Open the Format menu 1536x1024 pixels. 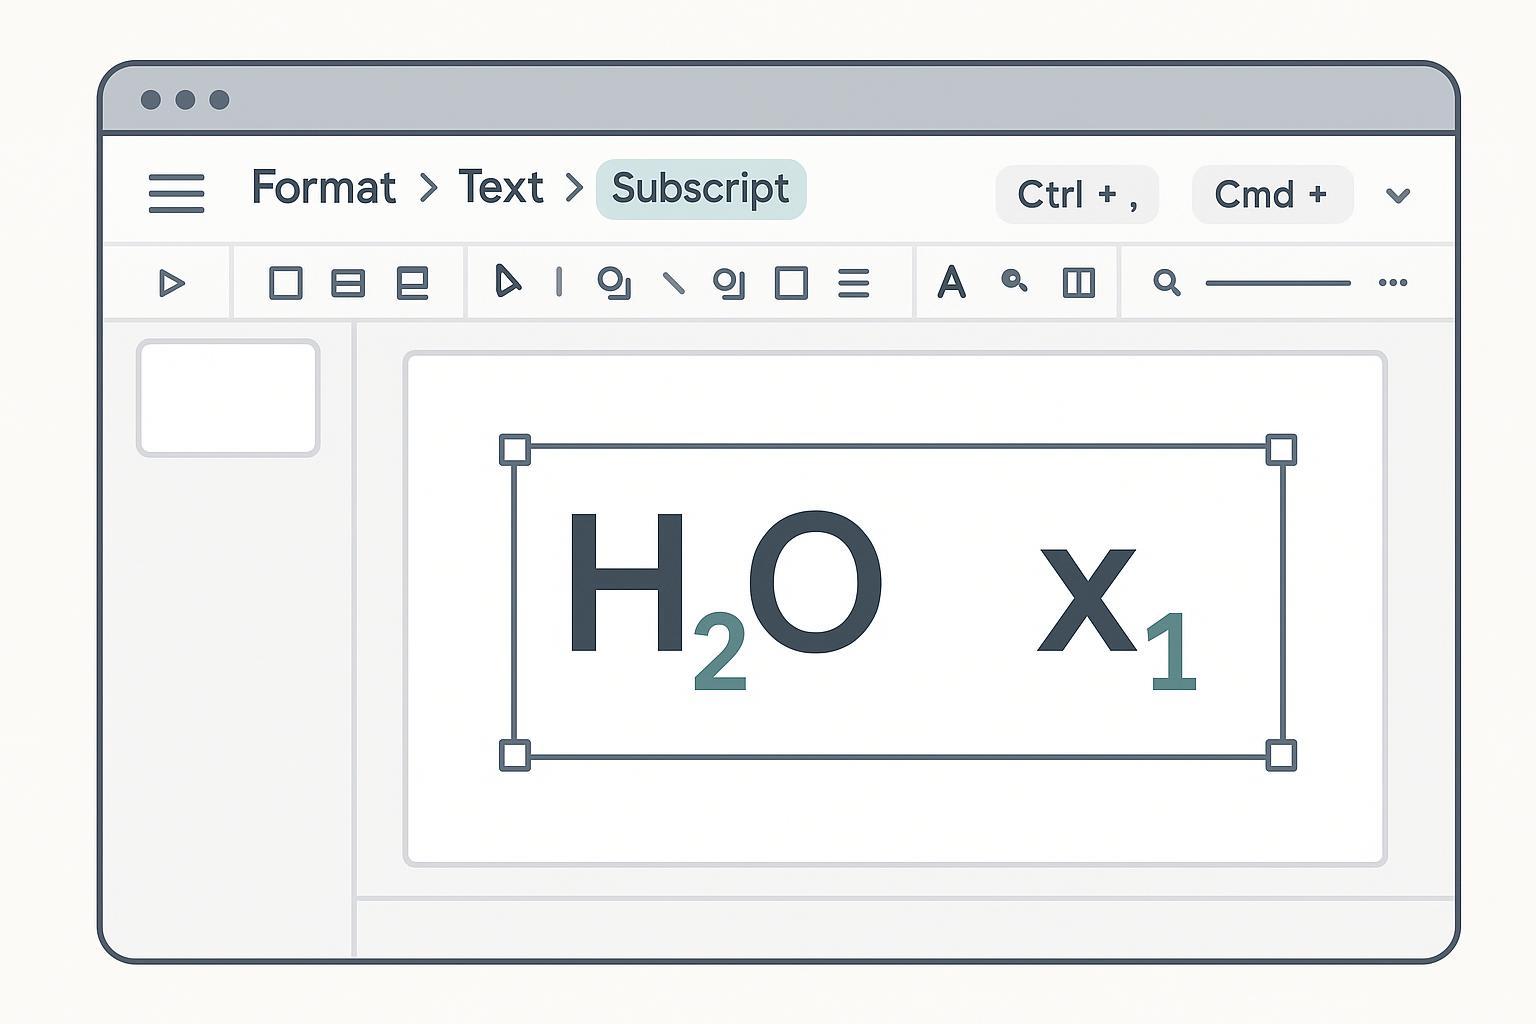(323, 188)
